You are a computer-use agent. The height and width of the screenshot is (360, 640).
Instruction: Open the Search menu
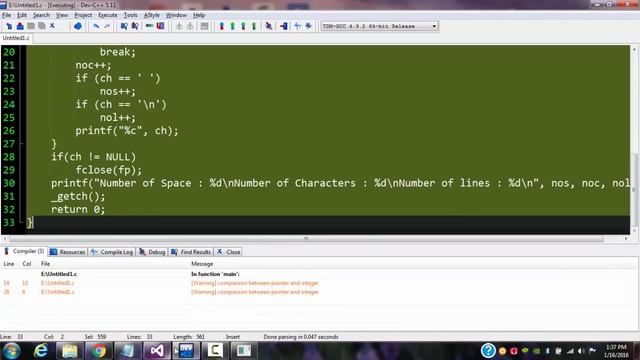click(x=41, y=15)
